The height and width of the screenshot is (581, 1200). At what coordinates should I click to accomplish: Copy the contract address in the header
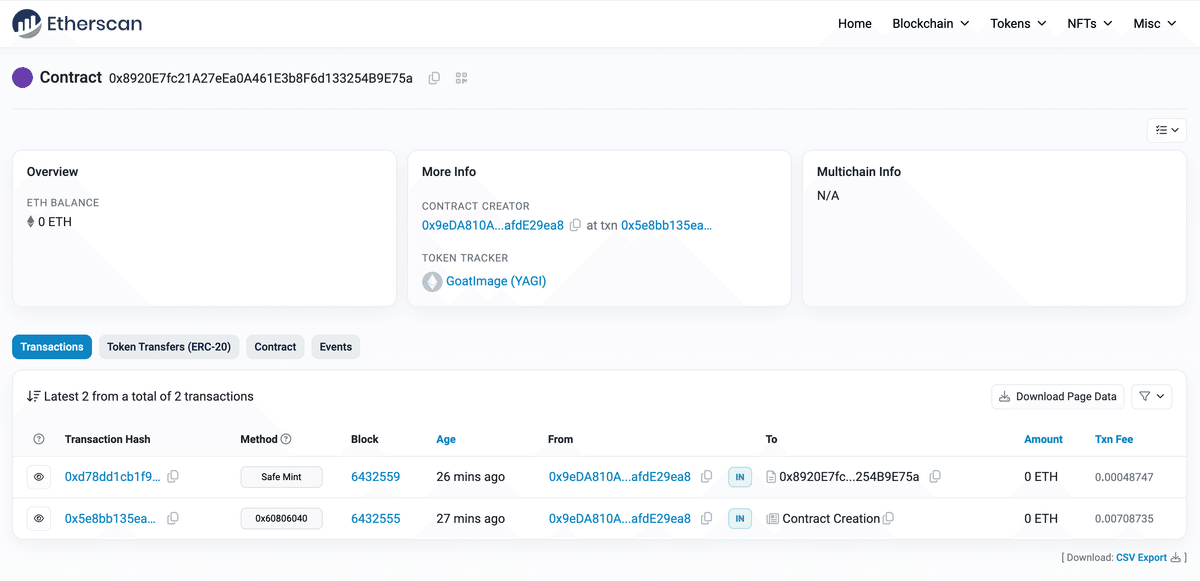pyautogui.click(x=434, y=78)
